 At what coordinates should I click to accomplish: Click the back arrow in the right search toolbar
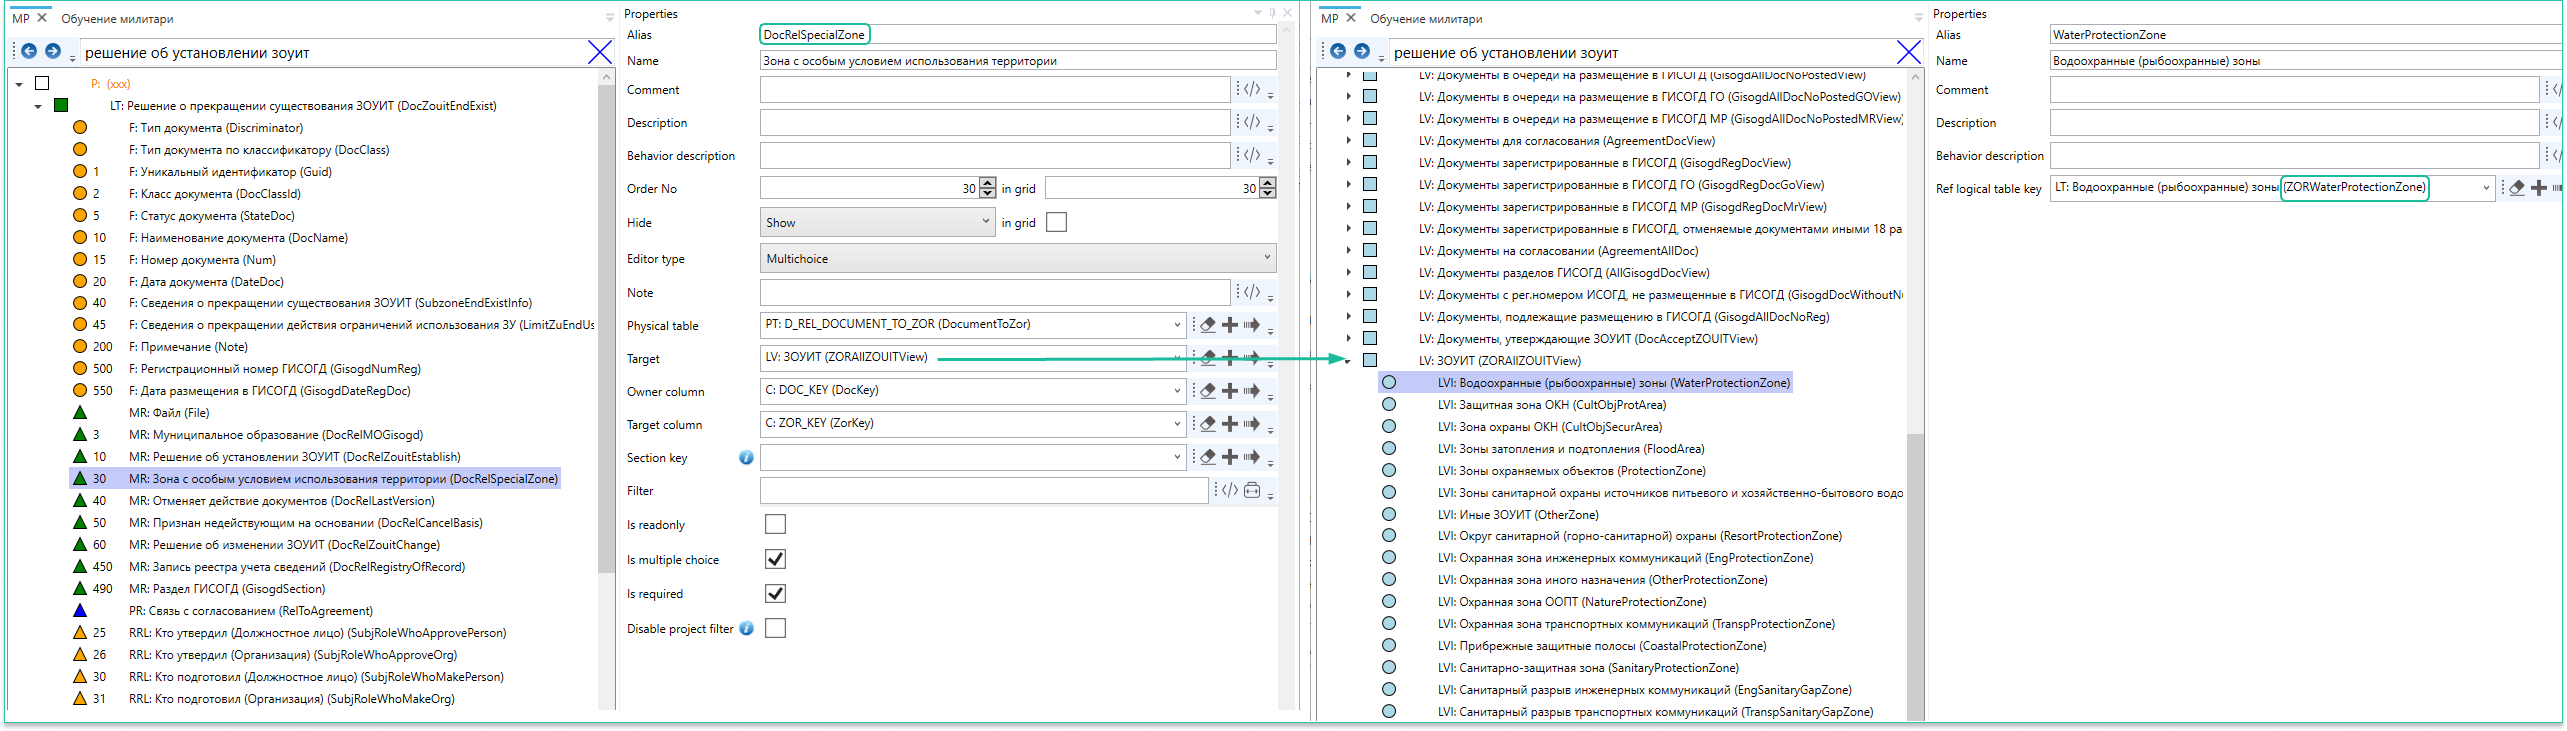coord(1338,51)
